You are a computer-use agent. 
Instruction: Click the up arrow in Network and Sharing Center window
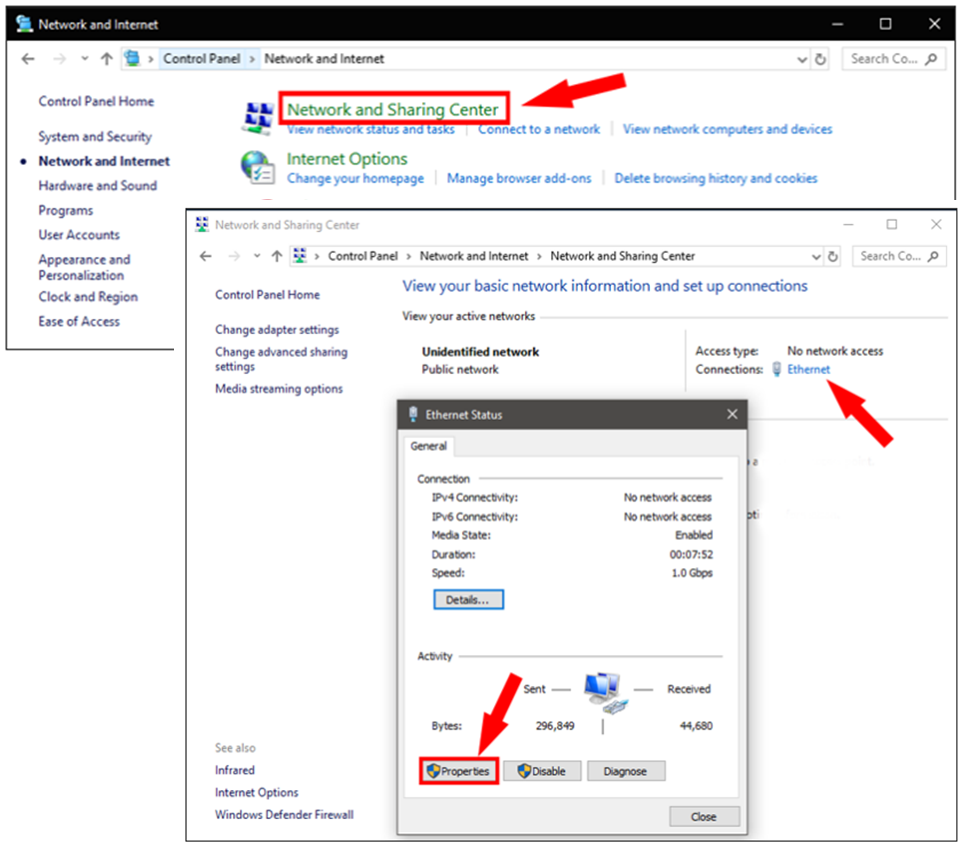pyautogui.click(x=277, y=256)
